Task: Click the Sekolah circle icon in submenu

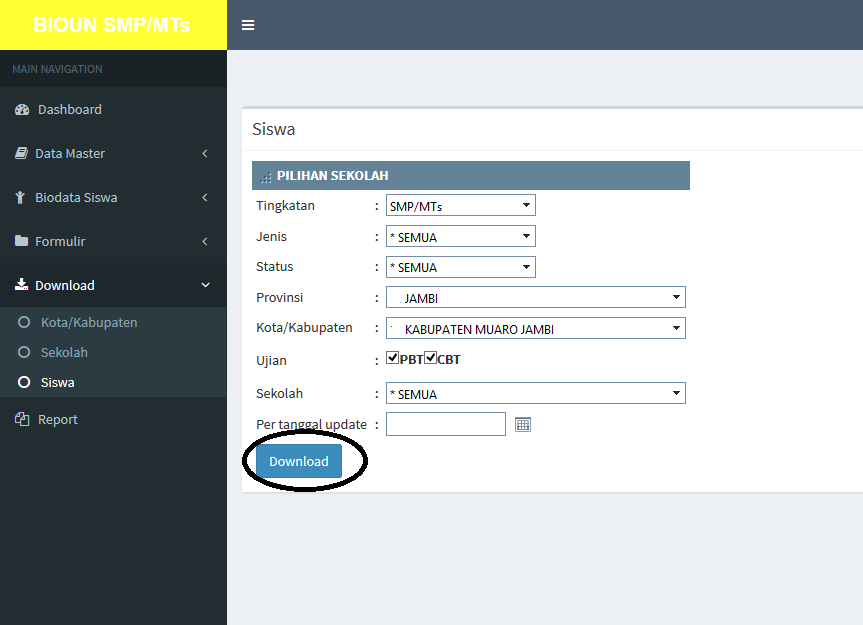Action: [x=24, y=352]
